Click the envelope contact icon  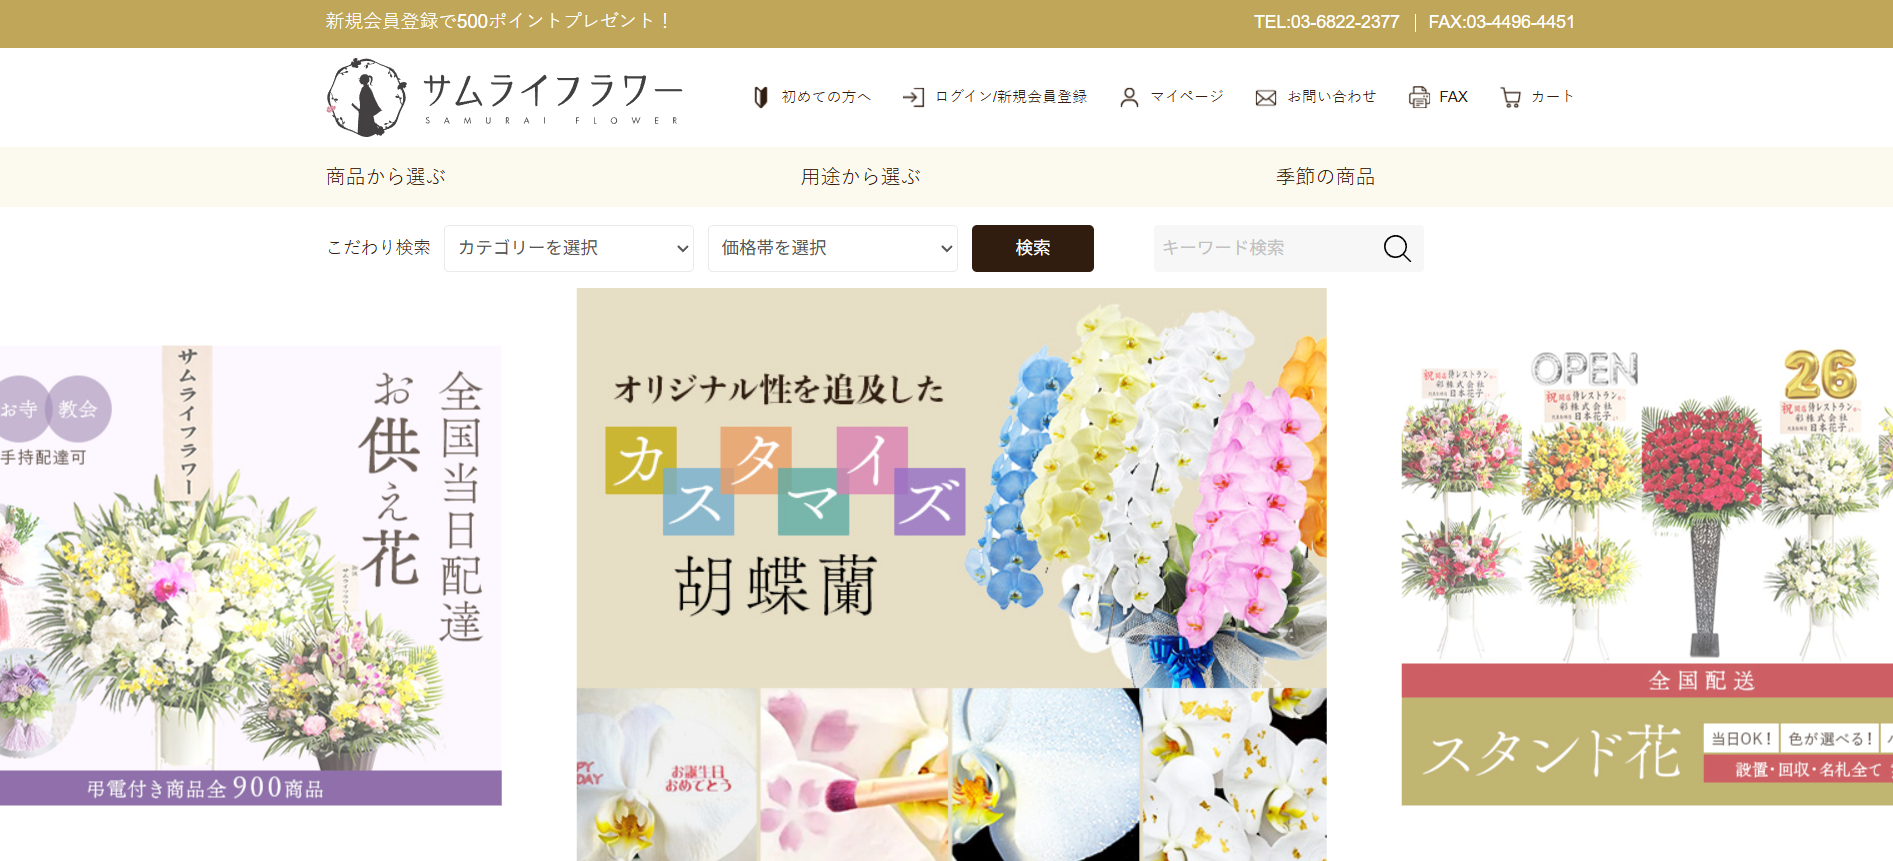point(1266,97)
